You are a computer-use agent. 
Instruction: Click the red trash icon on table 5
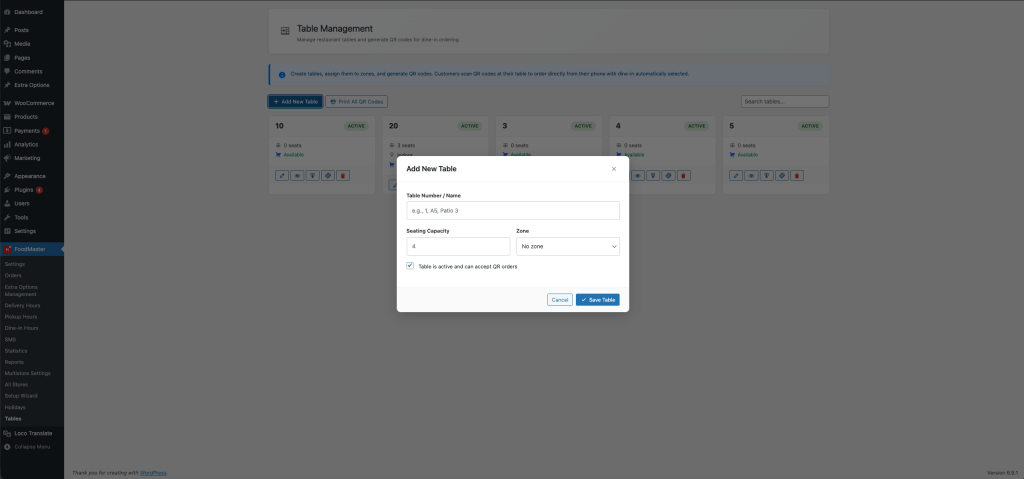(797, 176)
